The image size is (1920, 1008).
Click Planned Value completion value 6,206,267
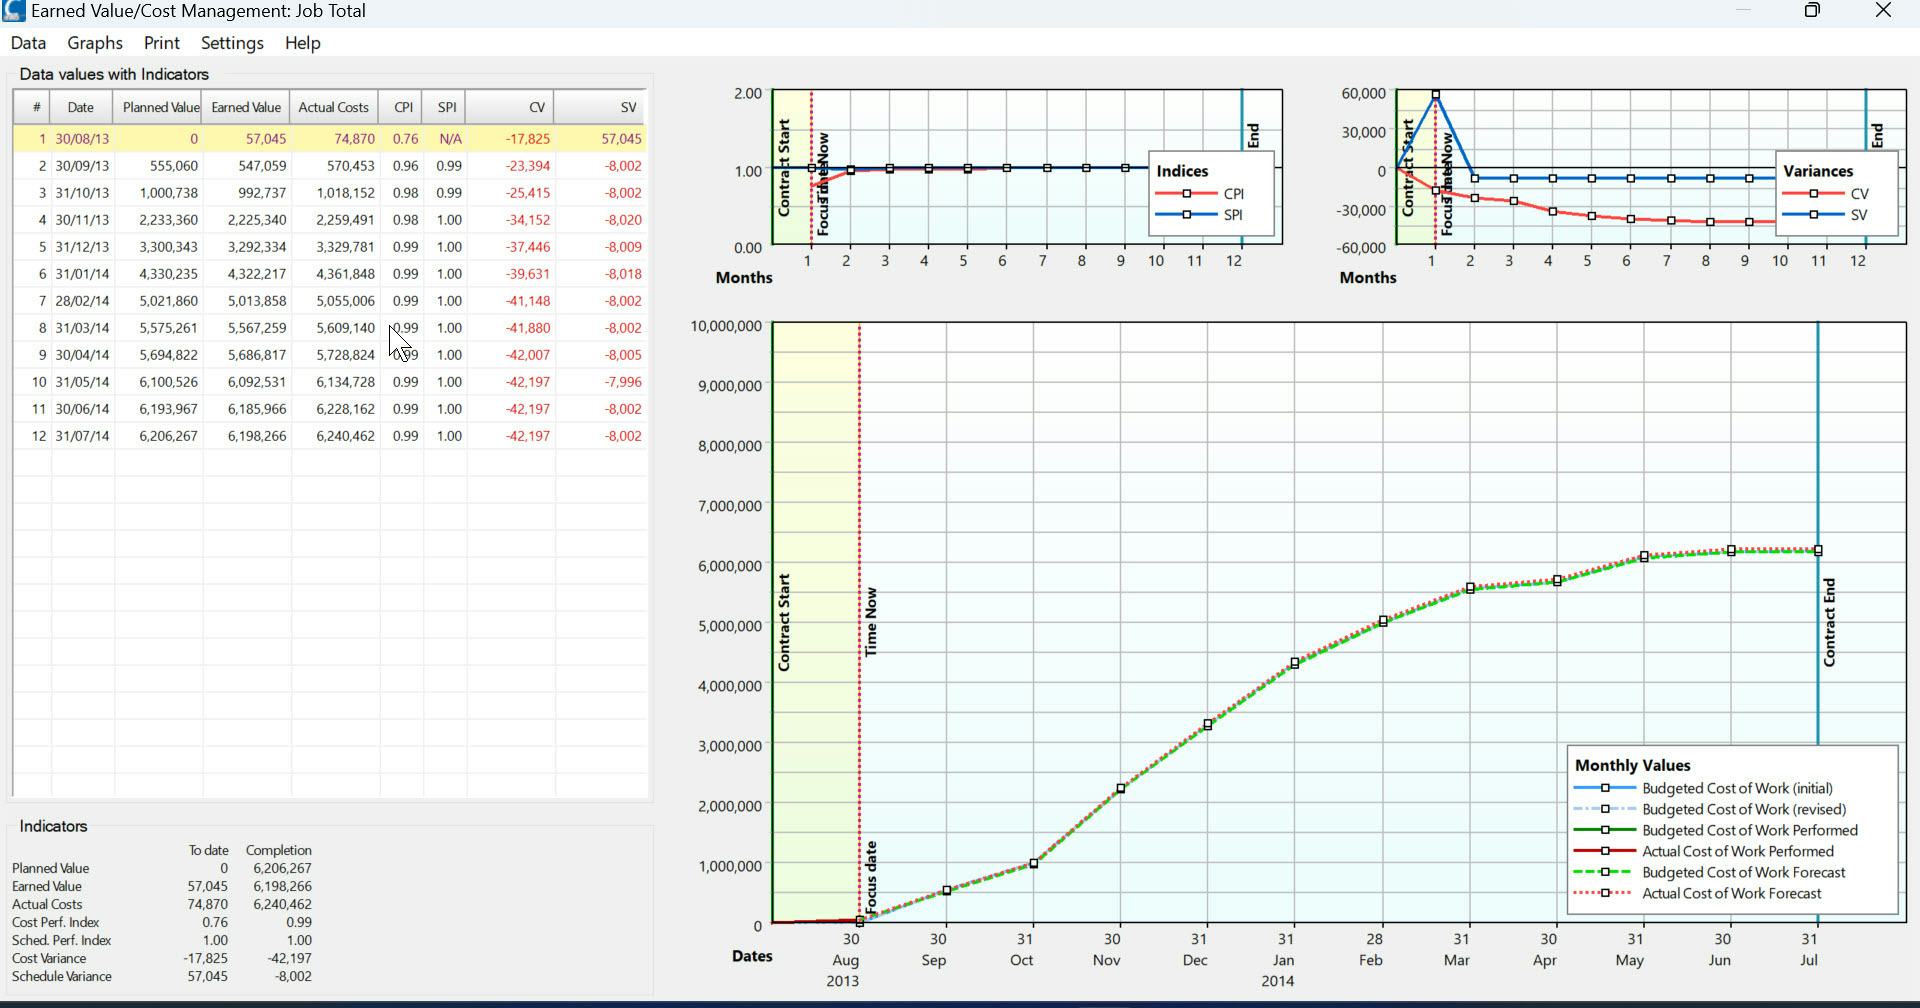[x=282, y=869]
